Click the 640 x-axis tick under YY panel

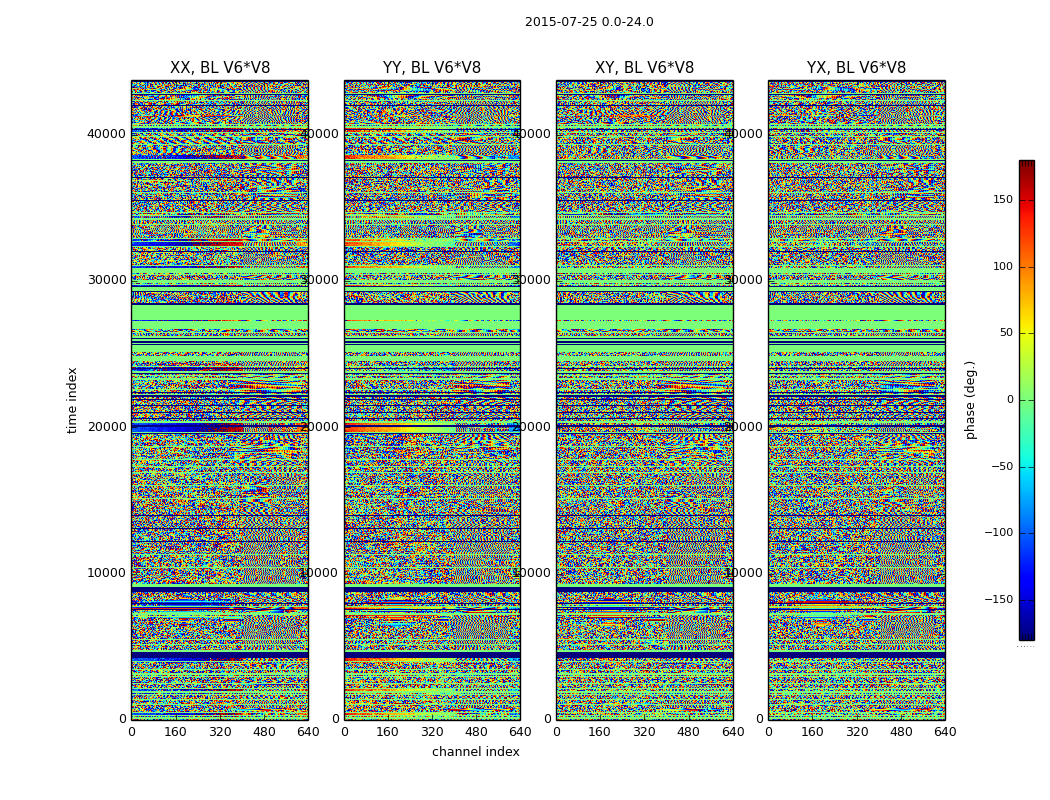[520, 732]
